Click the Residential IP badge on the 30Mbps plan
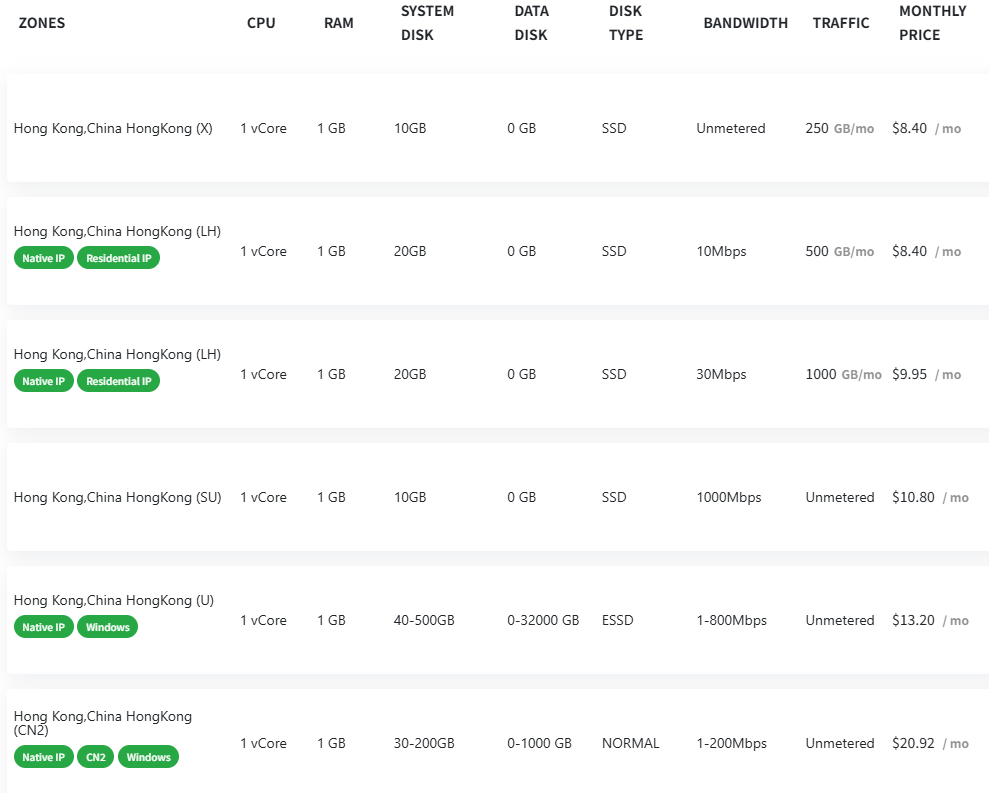 [118, 381]
